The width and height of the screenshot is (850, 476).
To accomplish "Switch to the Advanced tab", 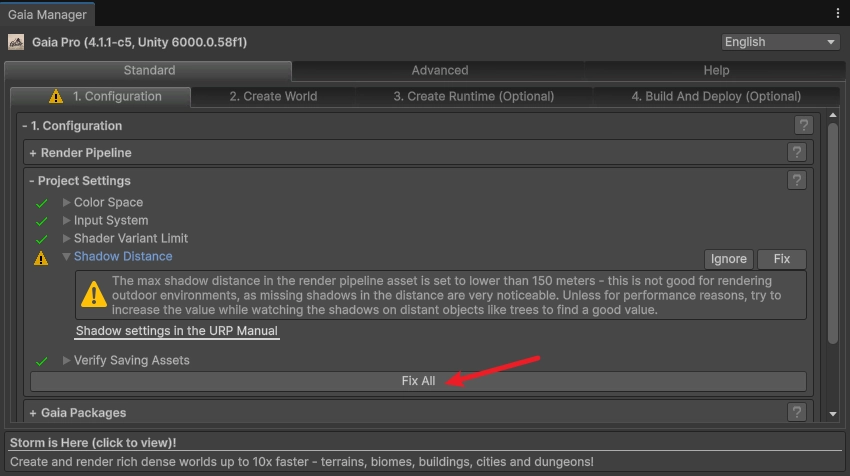I will click(440, 70).
